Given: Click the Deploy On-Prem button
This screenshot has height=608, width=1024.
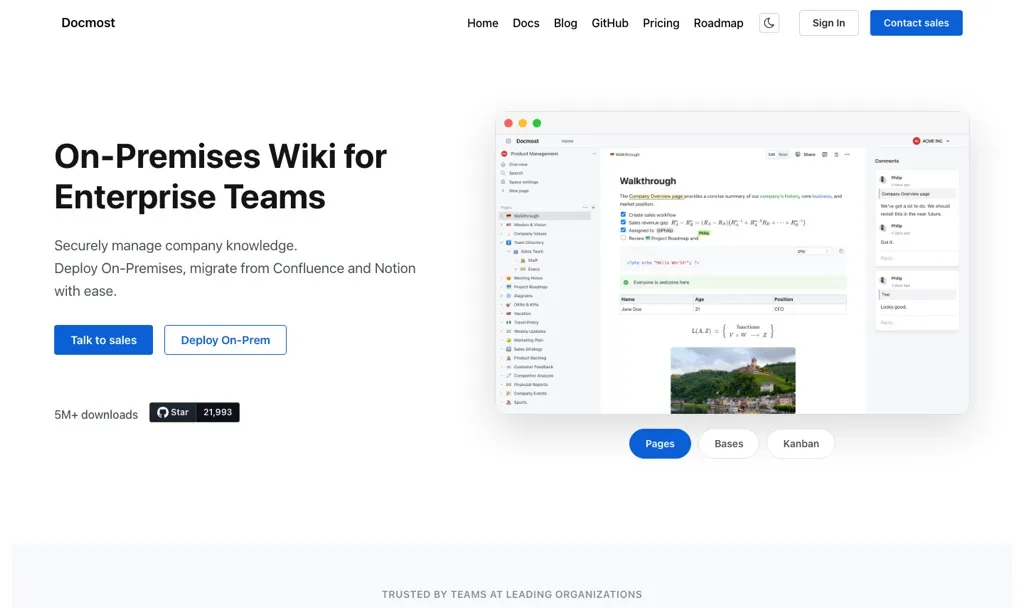Looking at the screenshot, I should click(225, 340).
